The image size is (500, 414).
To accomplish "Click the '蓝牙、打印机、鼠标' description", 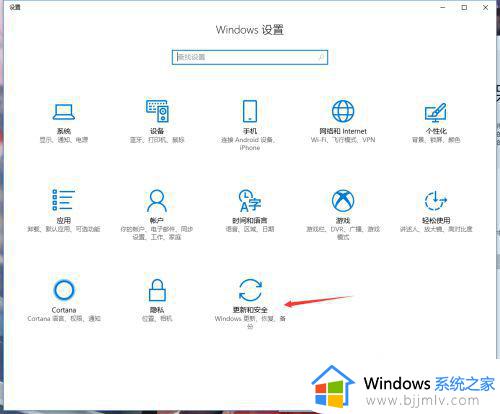I will [157, 140].
